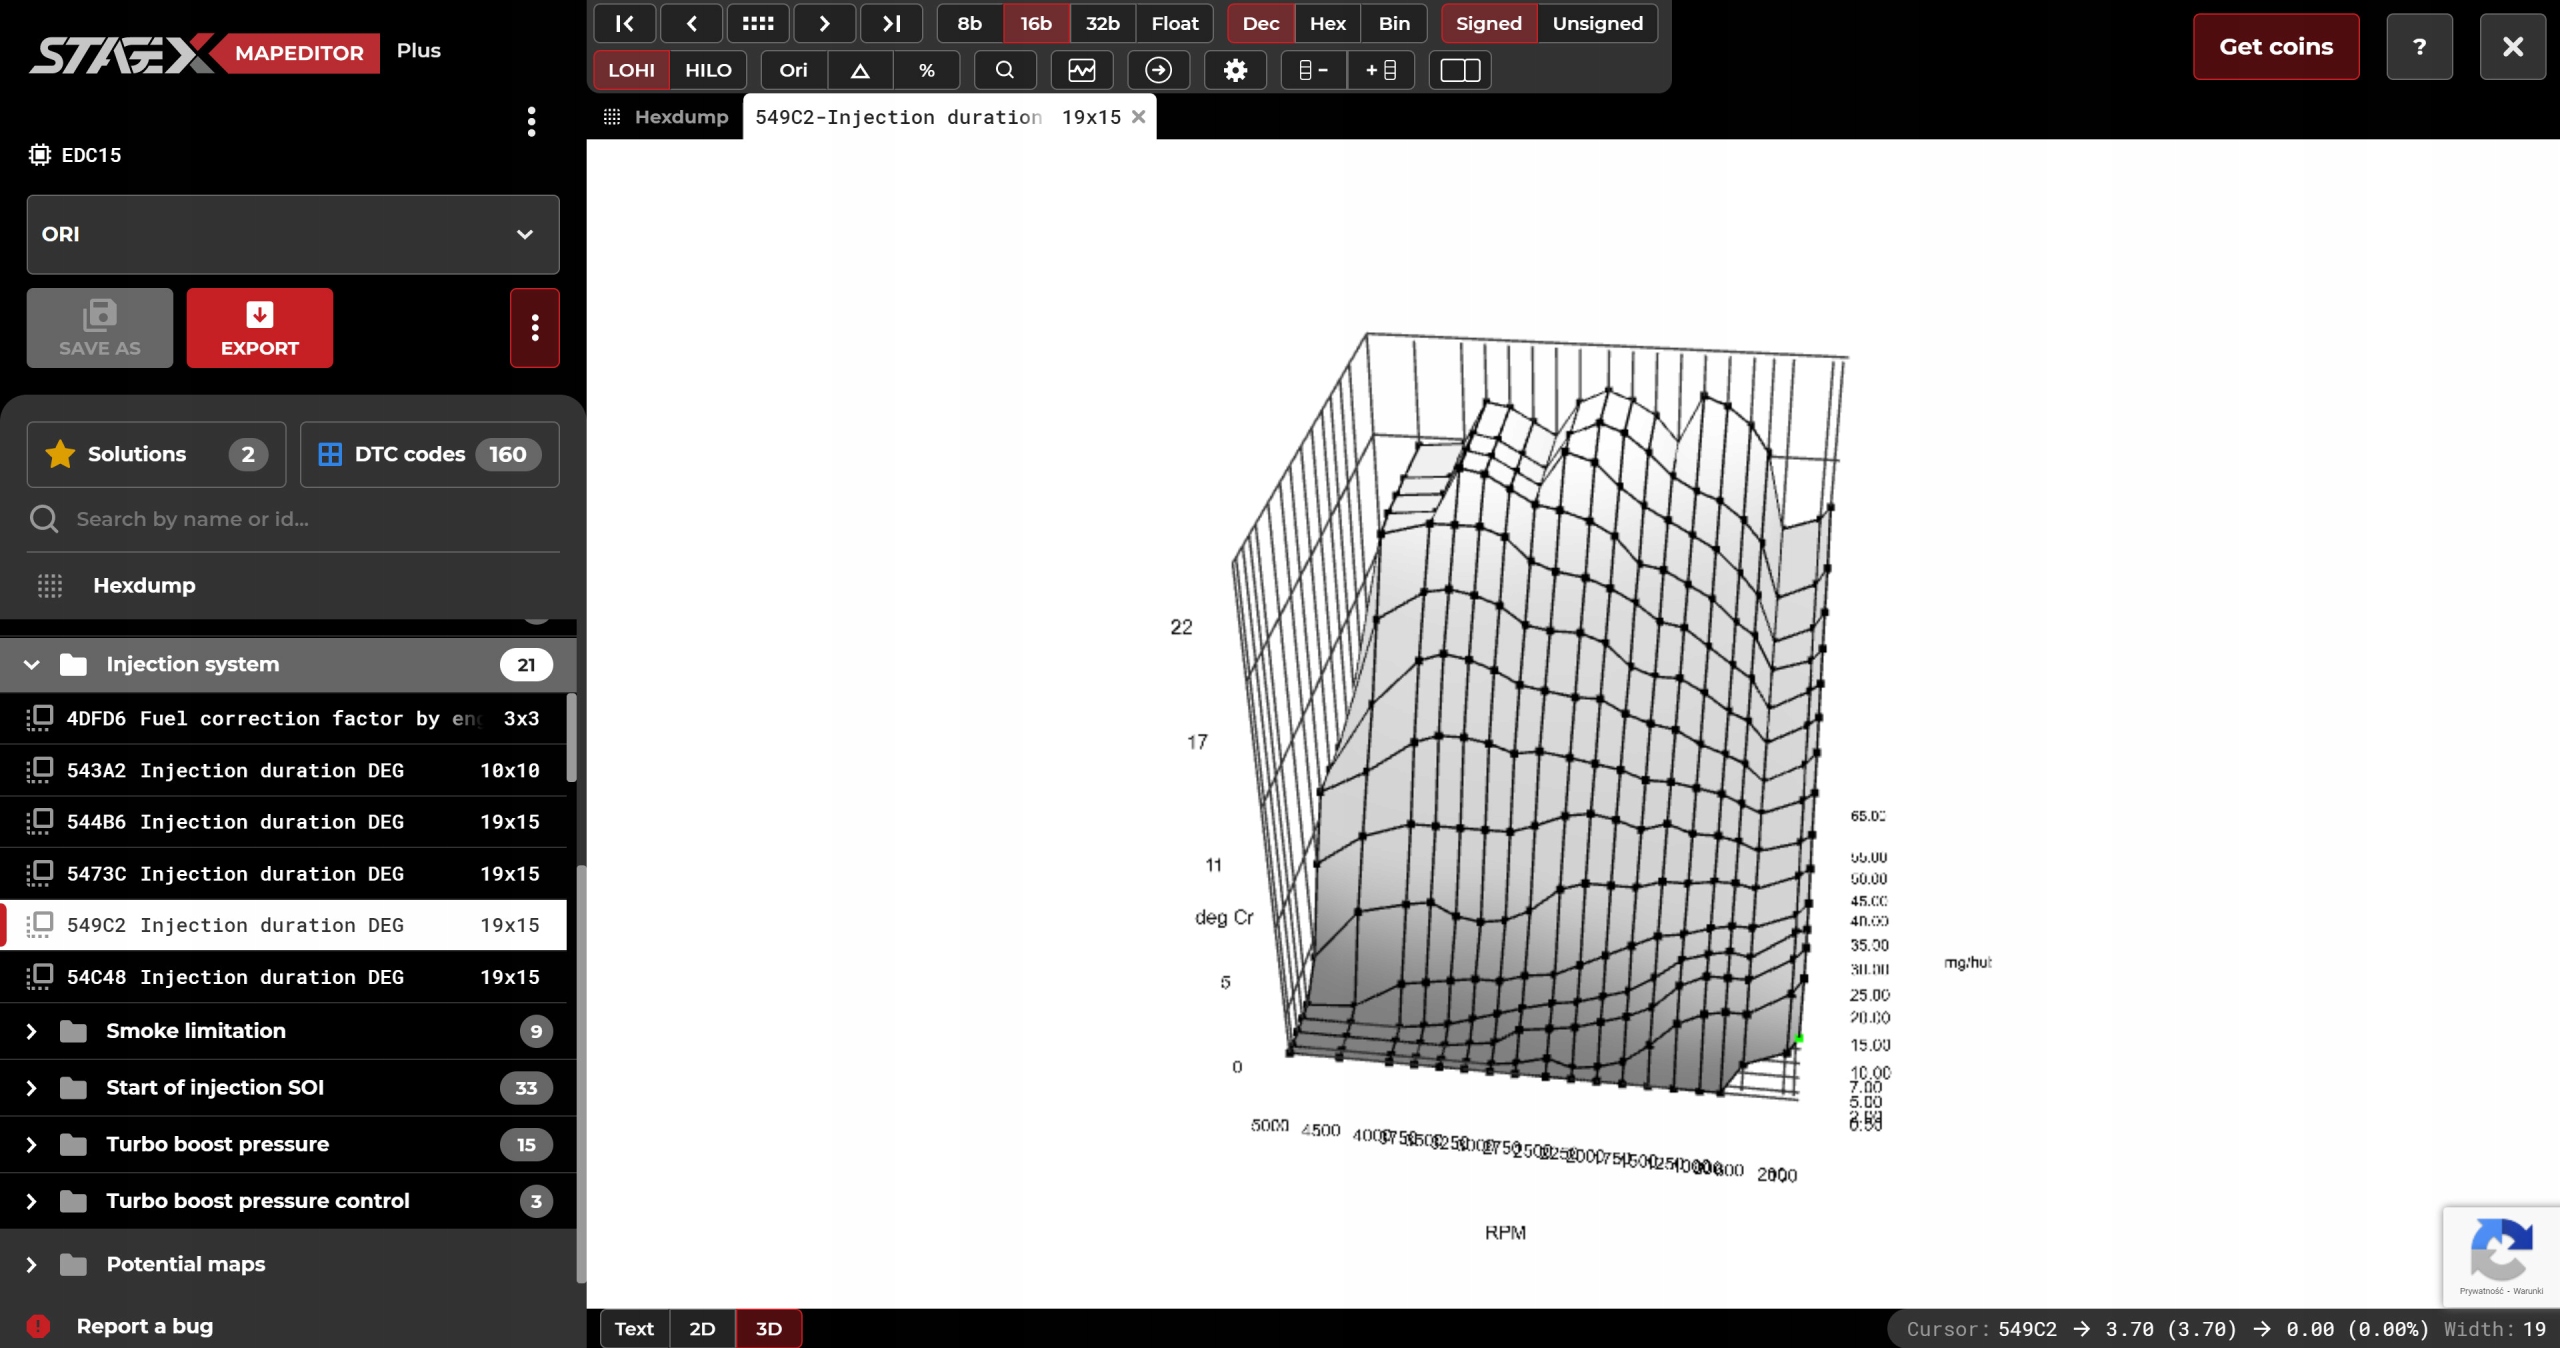This screenshot has height=1348, width=2560.
Task: Collapse the Injection system folder
Action: pos(32,664)
